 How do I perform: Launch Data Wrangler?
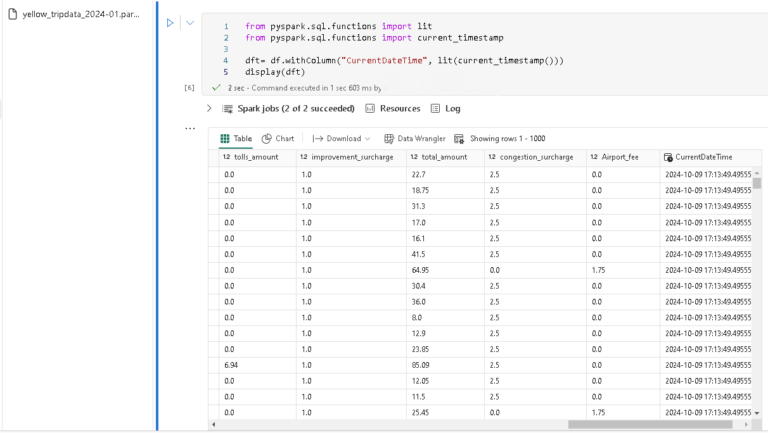pos(415,139)
